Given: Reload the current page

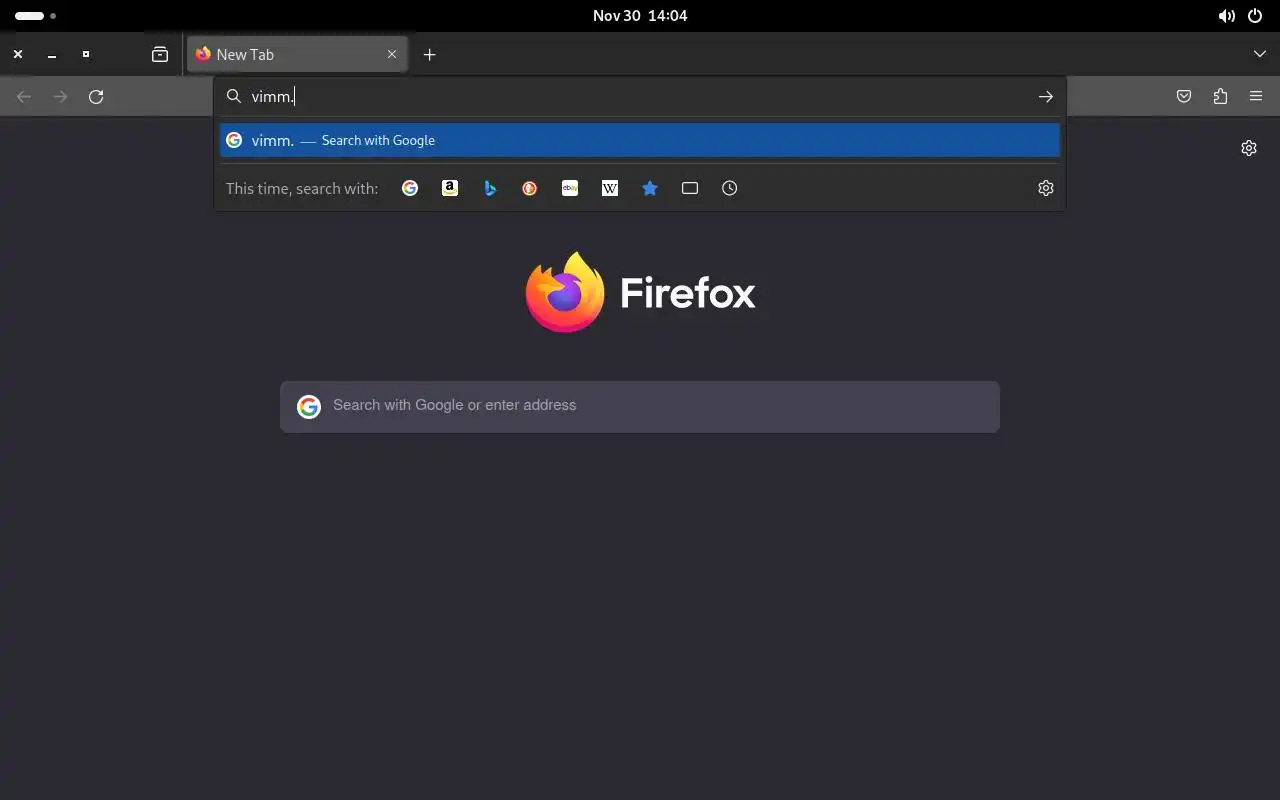Looking at the screenshot, I should pyautogui.click(x=96, y=97).
